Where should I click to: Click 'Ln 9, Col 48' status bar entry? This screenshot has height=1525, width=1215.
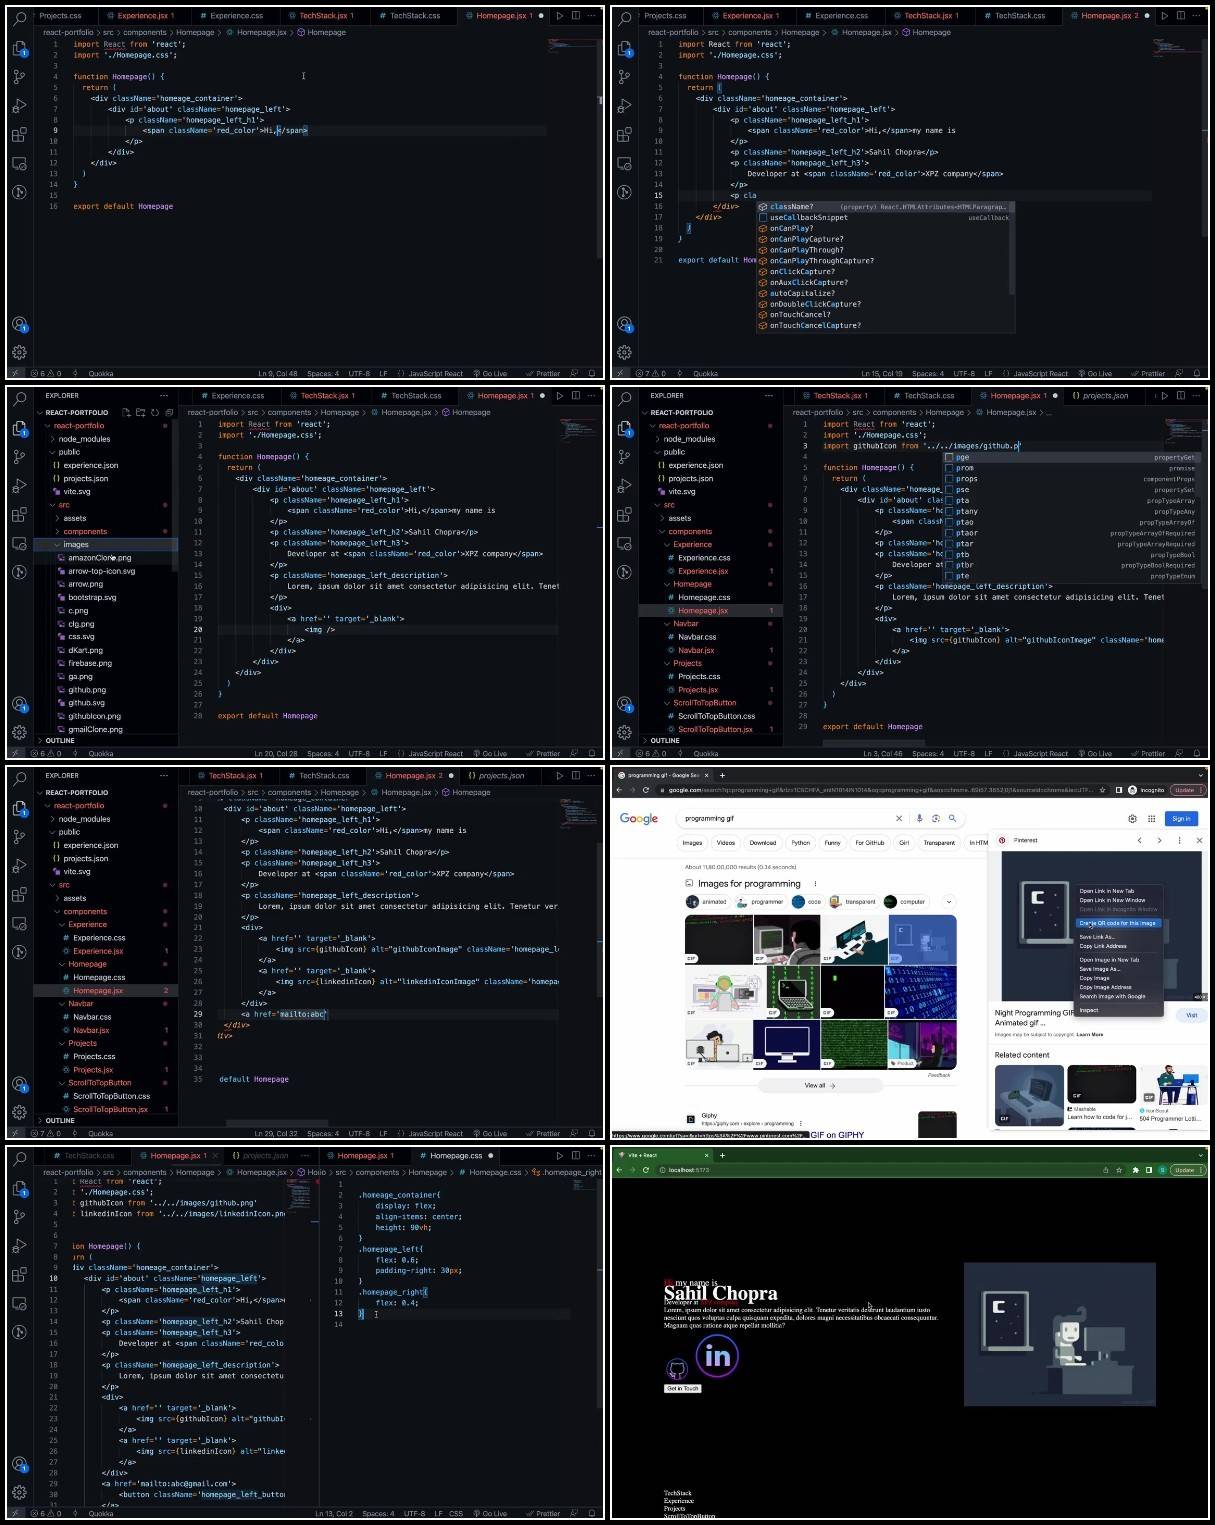277,374
